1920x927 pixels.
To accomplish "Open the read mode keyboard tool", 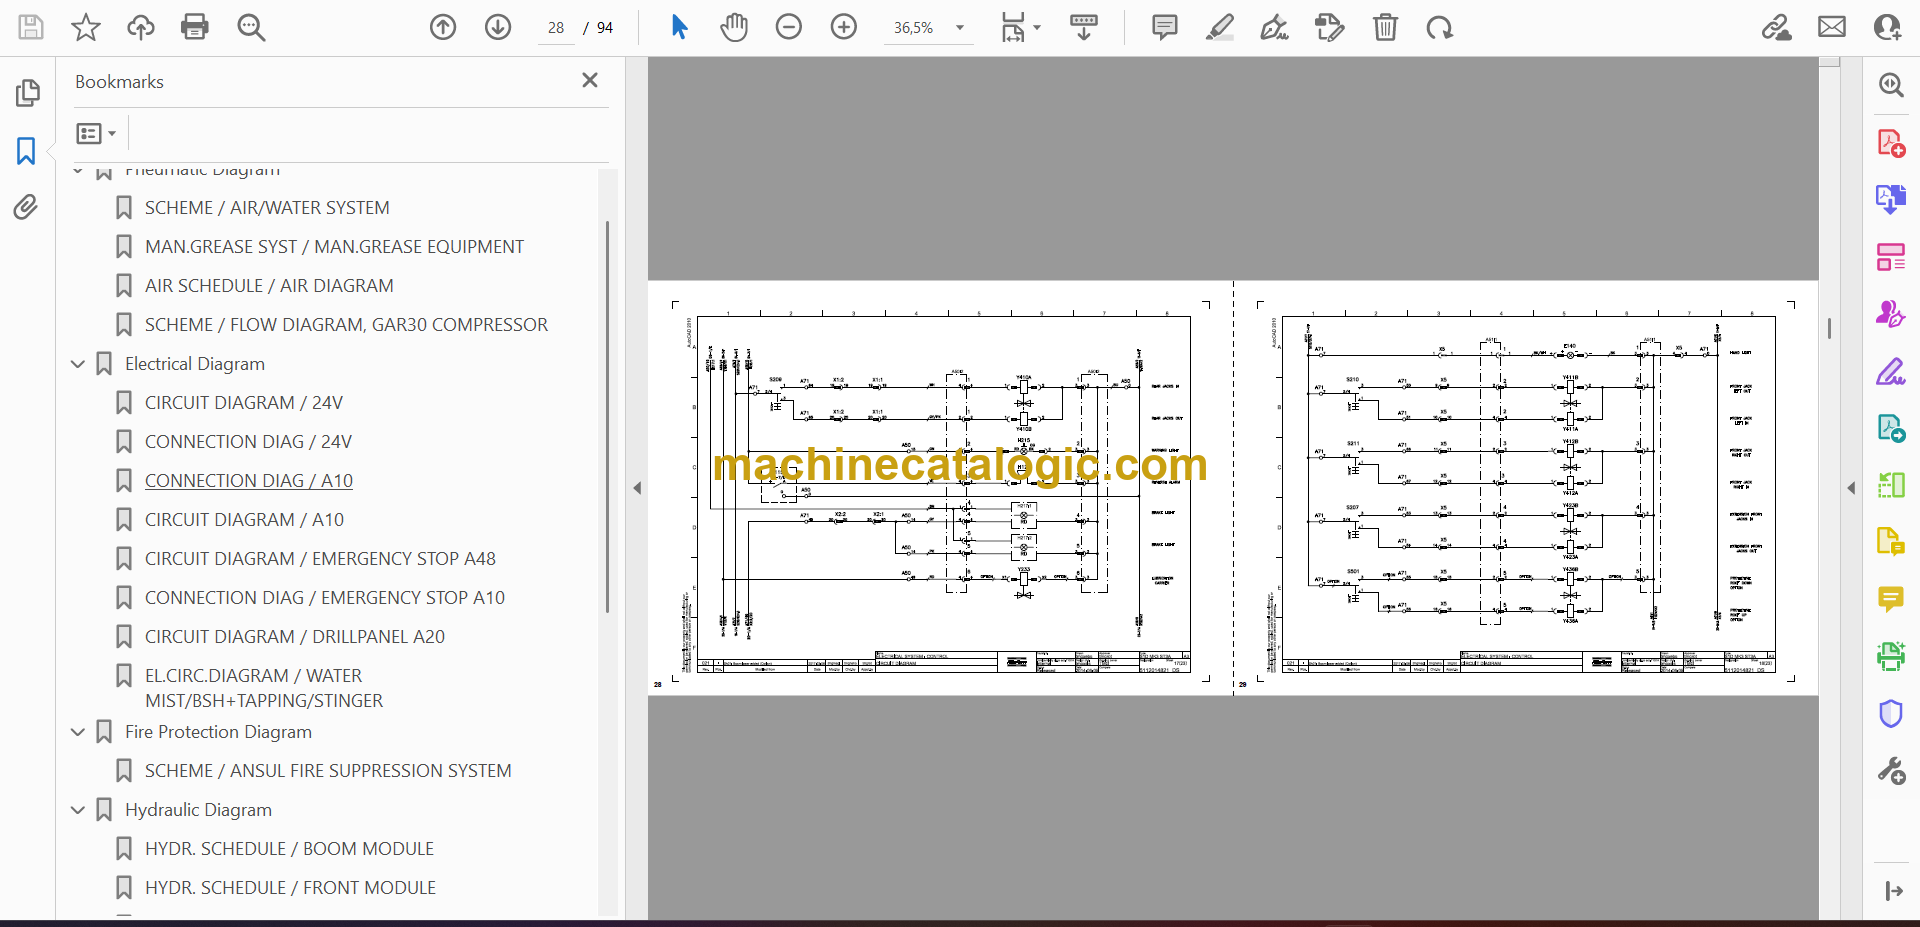I will tap(1084, 27).
